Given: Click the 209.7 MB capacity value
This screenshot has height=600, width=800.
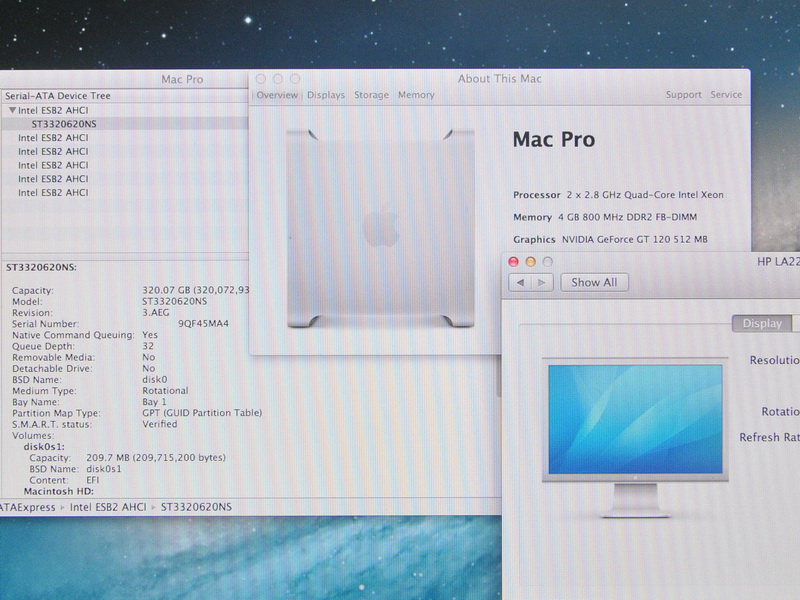Looking at the screenshot, I should click(x=156, y=458).
